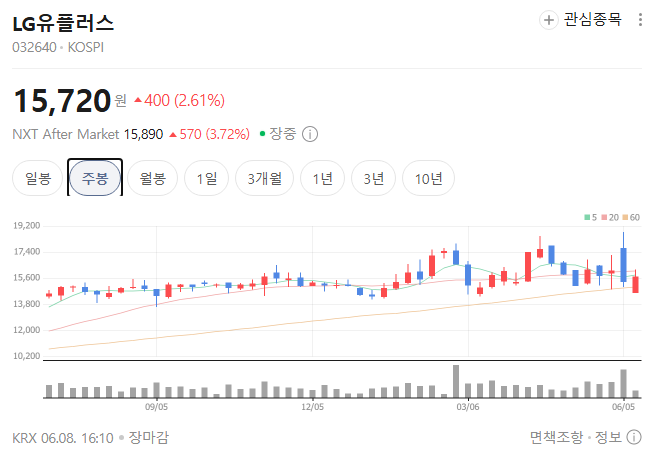Switch chart to 1년 range

[x=323, y=178]
